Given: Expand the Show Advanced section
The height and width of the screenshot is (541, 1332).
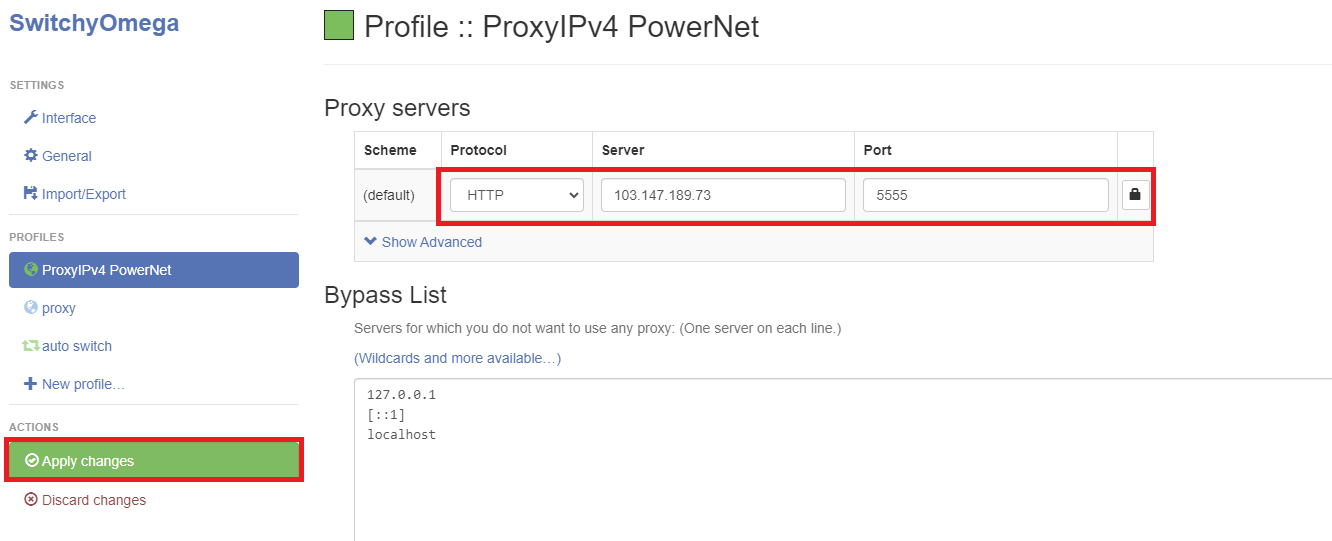Looking at the screenshot, I should coord(423,242).
